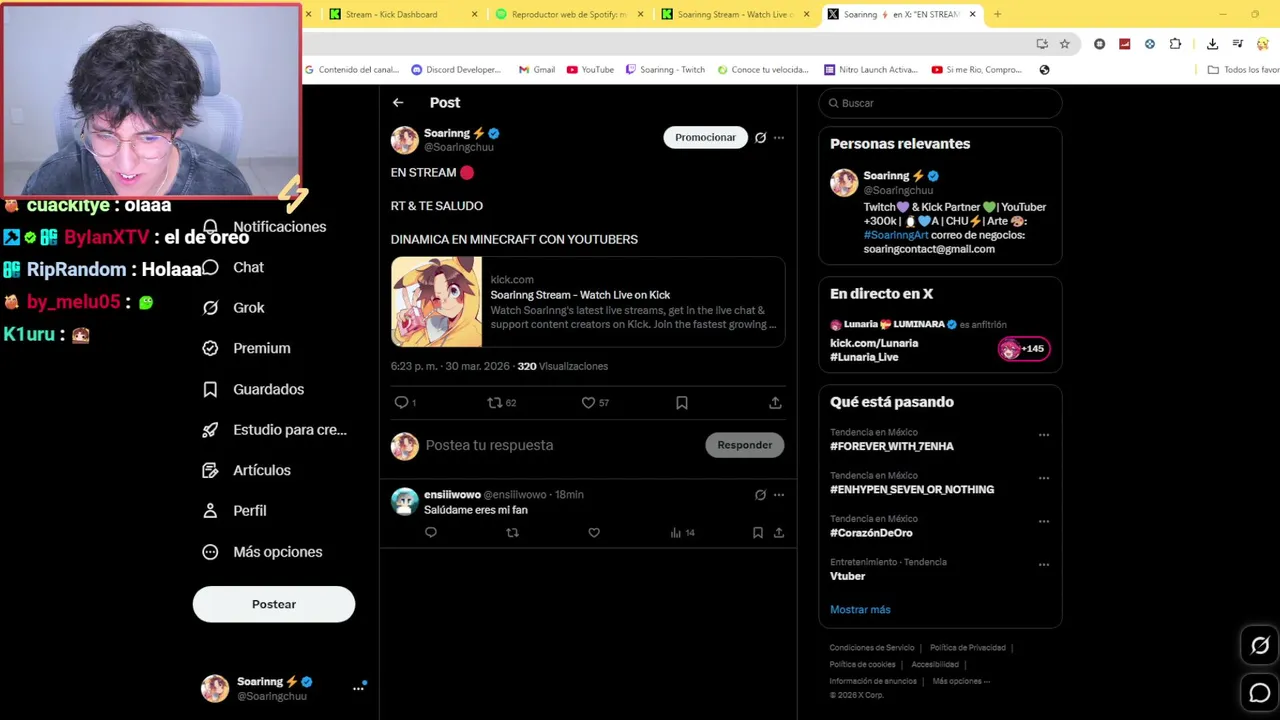Repost ensiiiwowo reply
Viewport: 1280px width, 720px height.
click(x=512, y=533)
